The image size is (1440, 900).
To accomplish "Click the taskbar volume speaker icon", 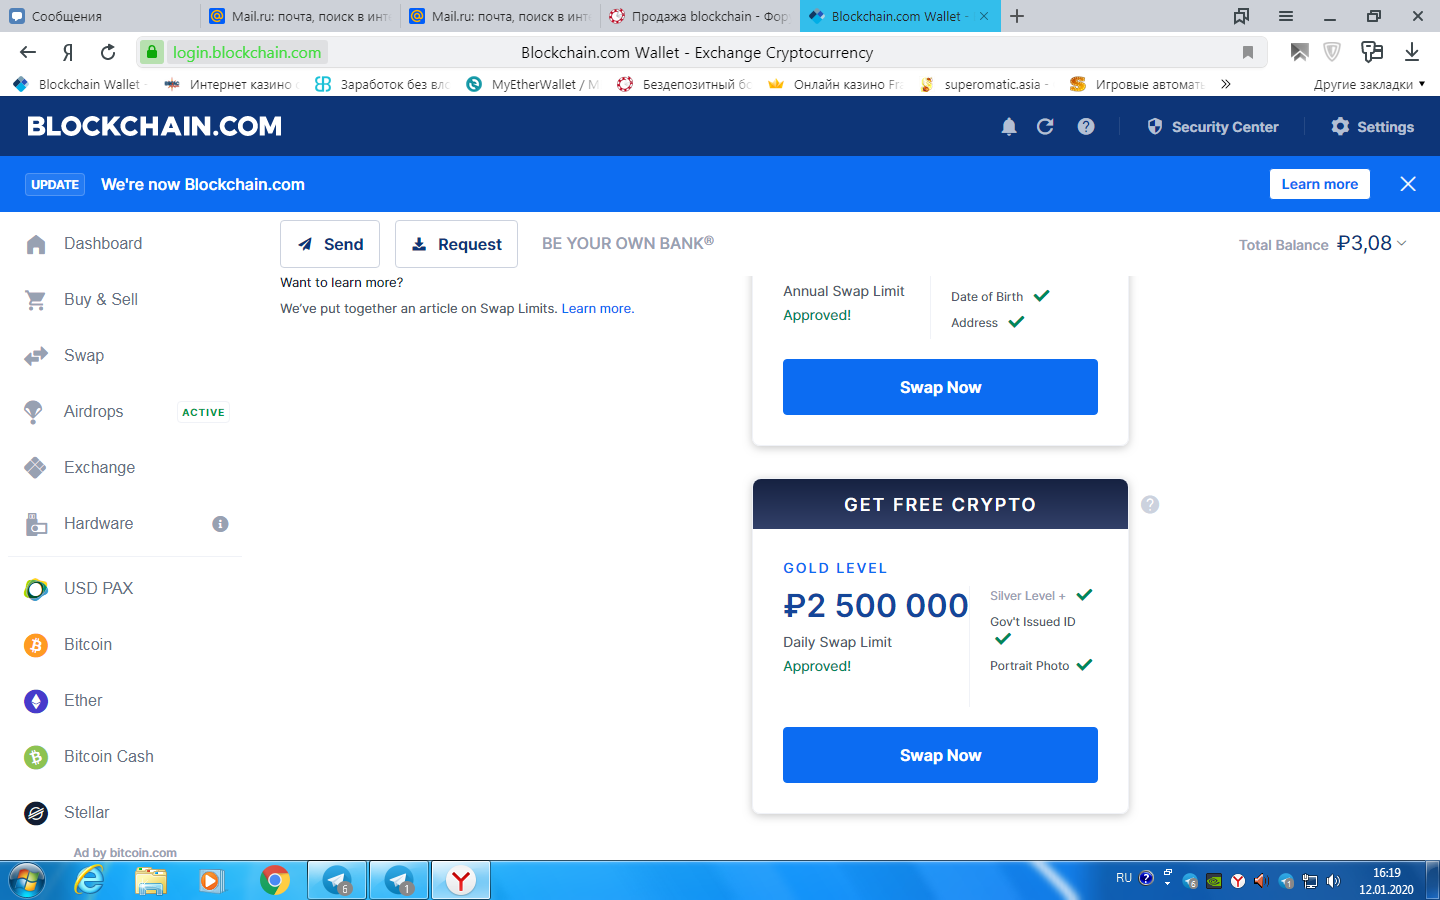I will click(1333, 881).
